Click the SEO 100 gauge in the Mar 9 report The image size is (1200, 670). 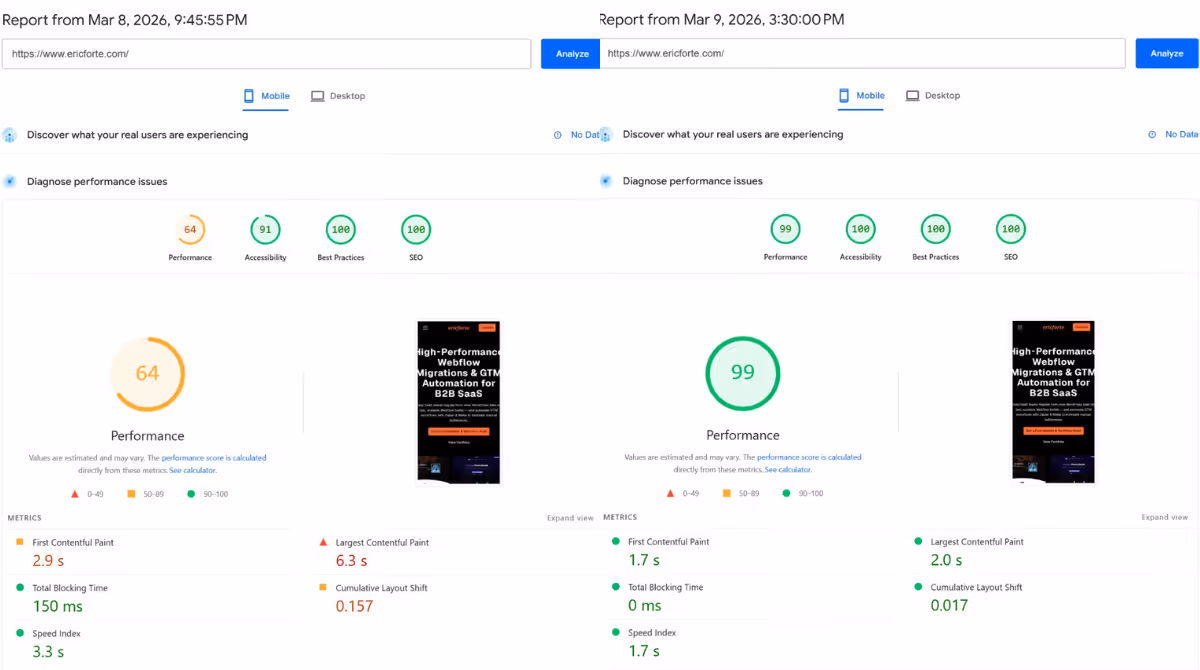(x=1011, y=230)
